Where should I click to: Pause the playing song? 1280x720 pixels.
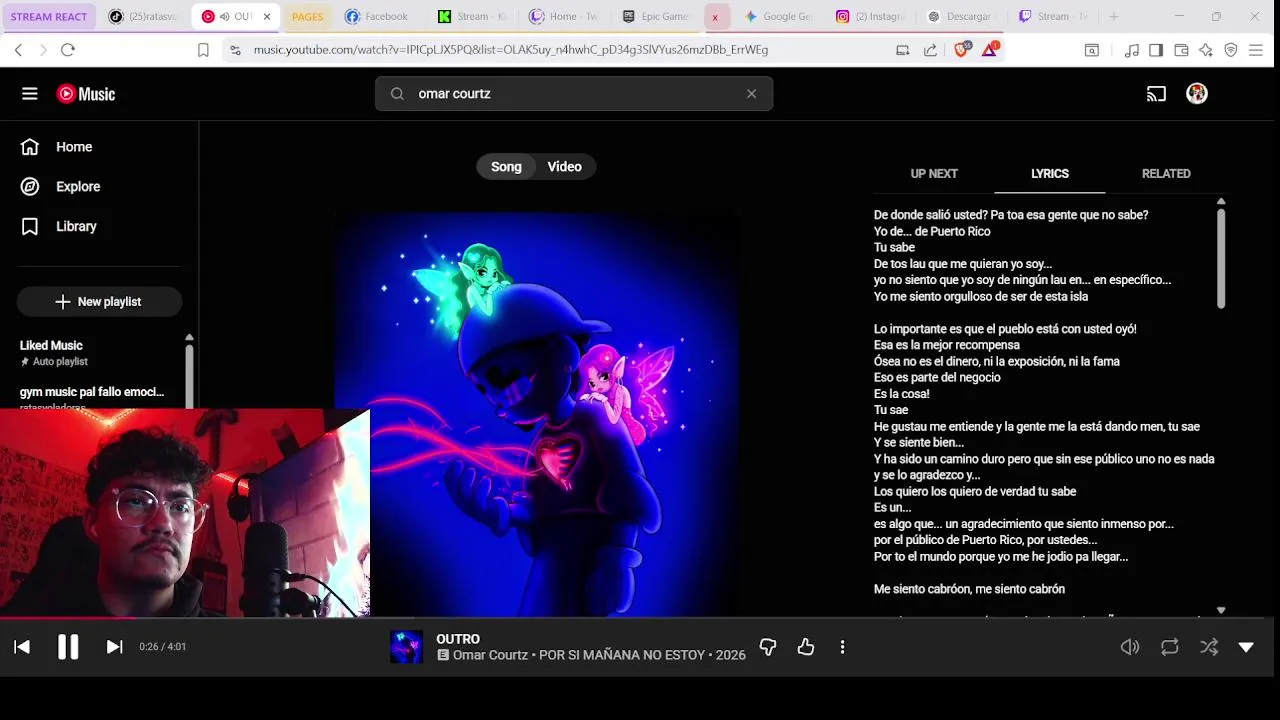pos(68,647)
